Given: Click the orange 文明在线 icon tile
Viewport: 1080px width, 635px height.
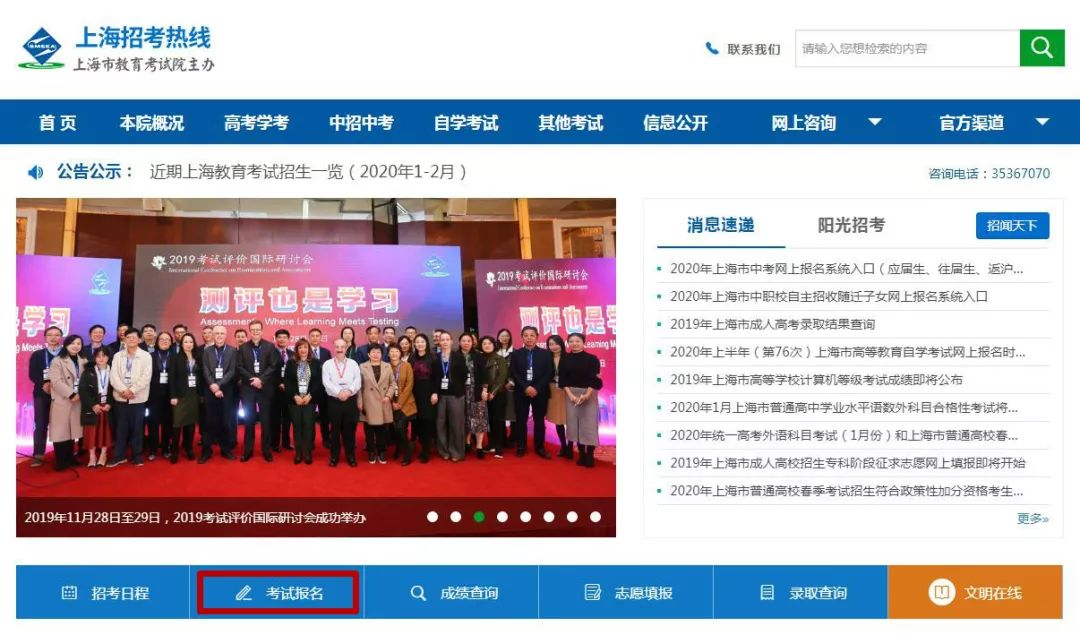Looking at the screenshot, I should point(975,592).
